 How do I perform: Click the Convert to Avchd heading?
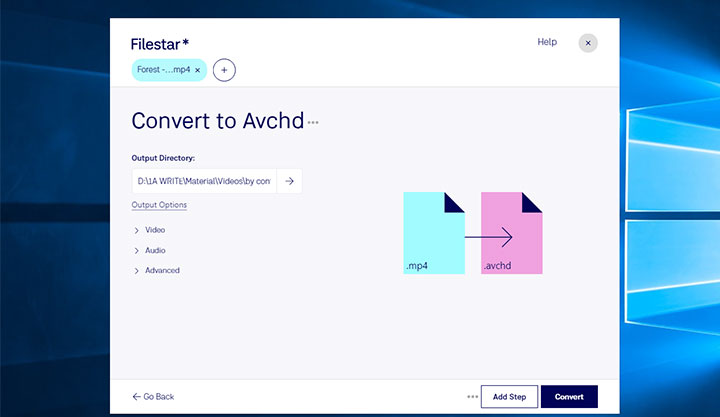tap(218, 121)
